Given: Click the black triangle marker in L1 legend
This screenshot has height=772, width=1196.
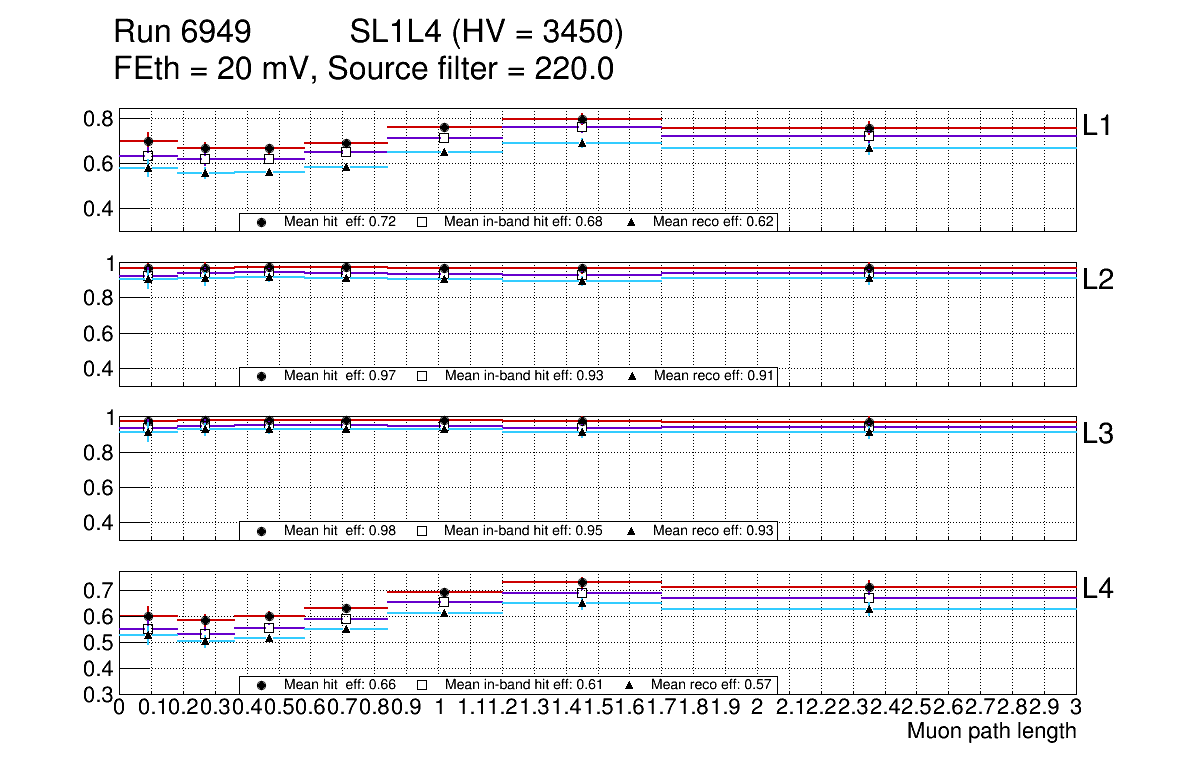Looking at the screenshot, I should (632, 222).
